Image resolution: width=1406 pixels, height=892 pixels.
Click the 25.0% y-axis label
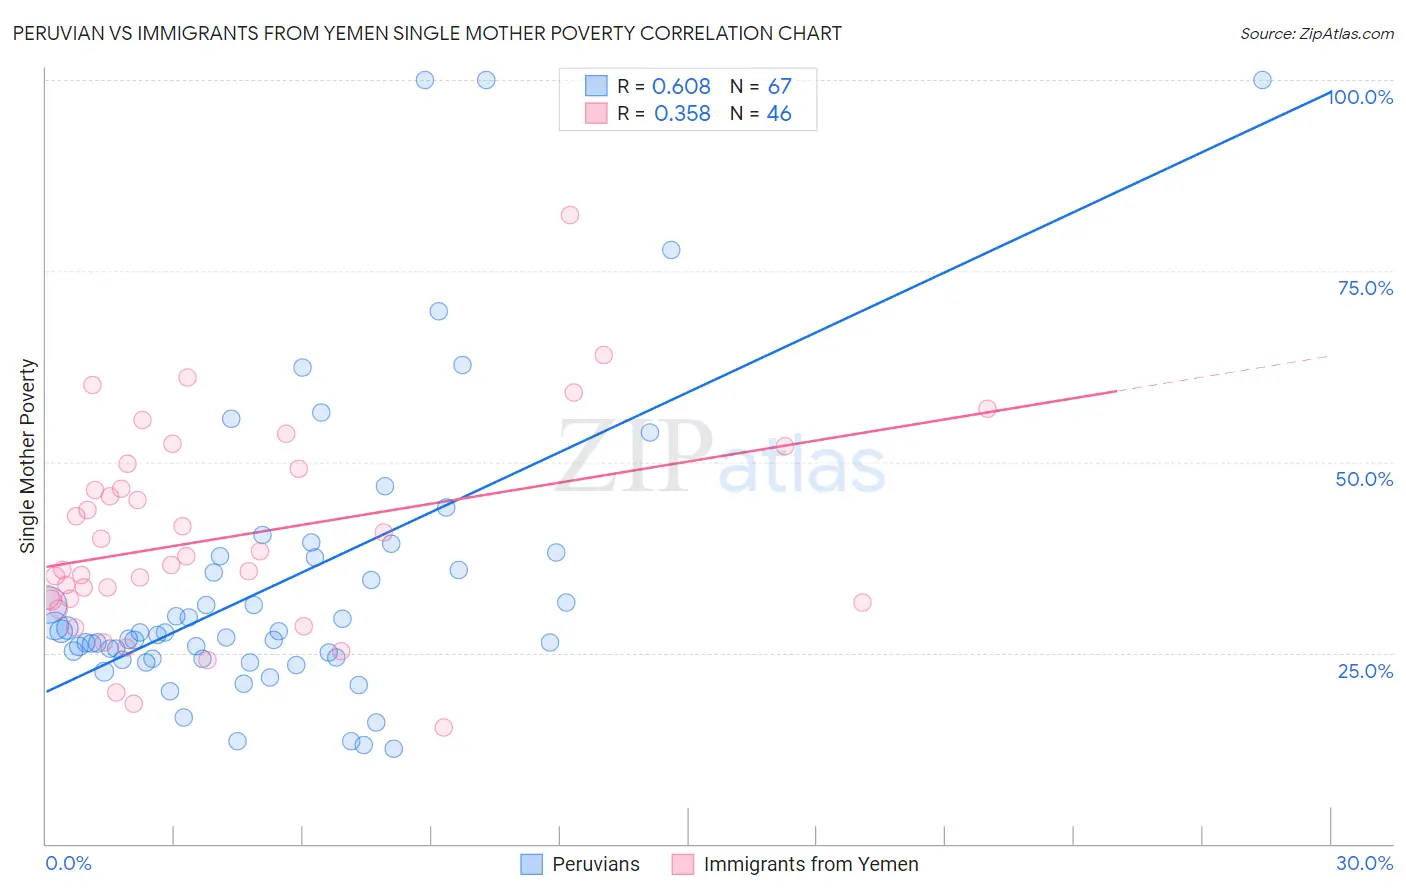[x=1365, y=671]
